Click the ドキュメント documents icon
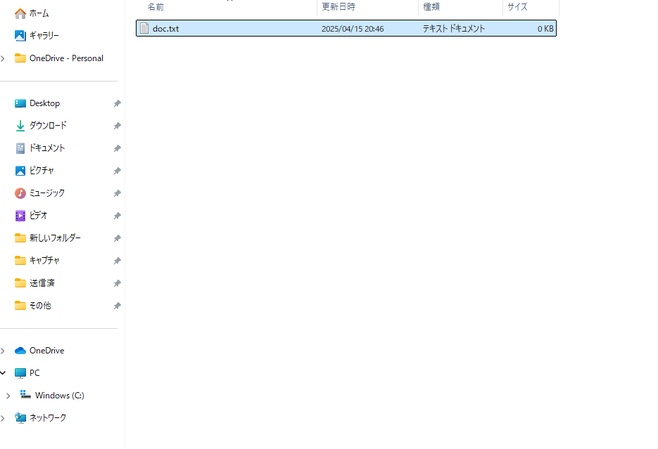Viewport: 658px width, 449px height. (x=20, y=148)
